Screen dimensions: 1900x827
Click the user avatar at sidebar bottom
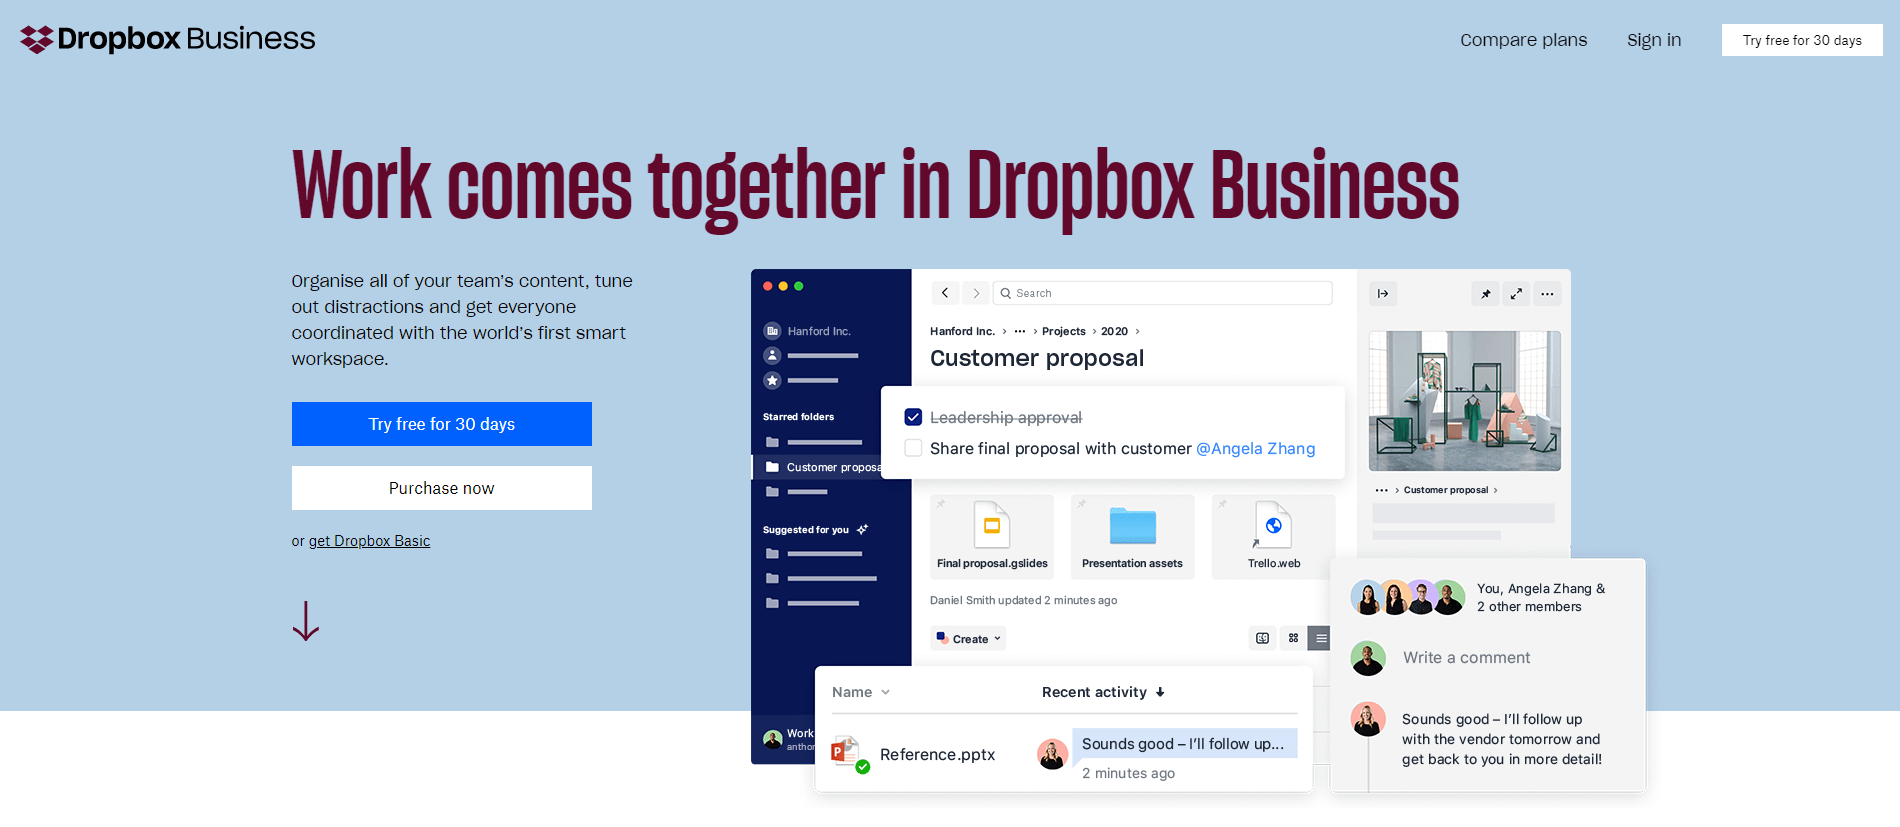[x=772, y=739]
